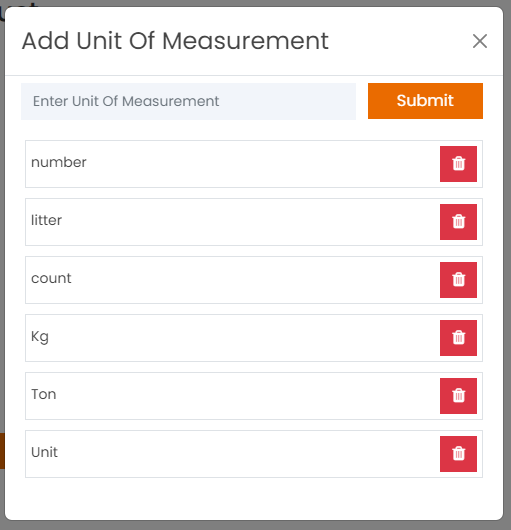This screenshot has width=511, height=530.
Task: Click the litter text label
Action: (x=46, y=220)
